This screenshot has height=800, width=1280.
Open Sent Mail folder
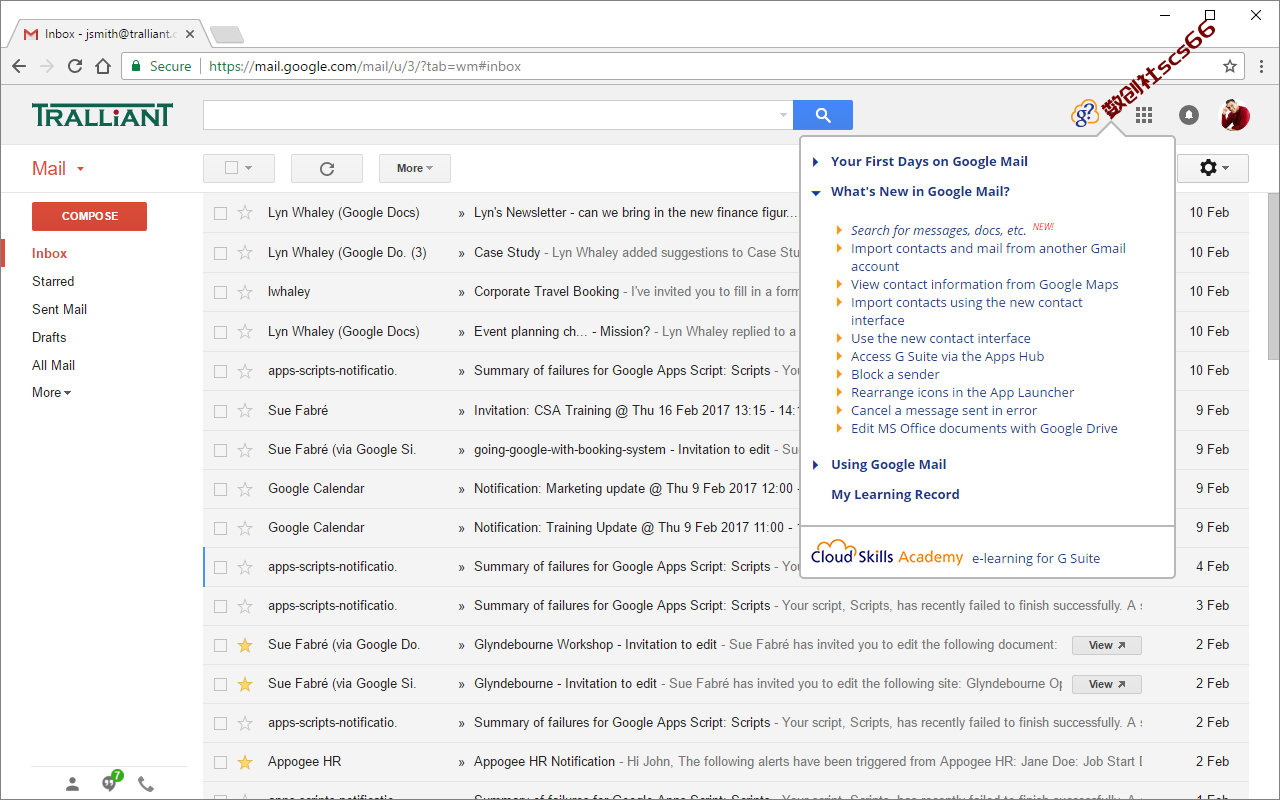(x=59, y=309)
